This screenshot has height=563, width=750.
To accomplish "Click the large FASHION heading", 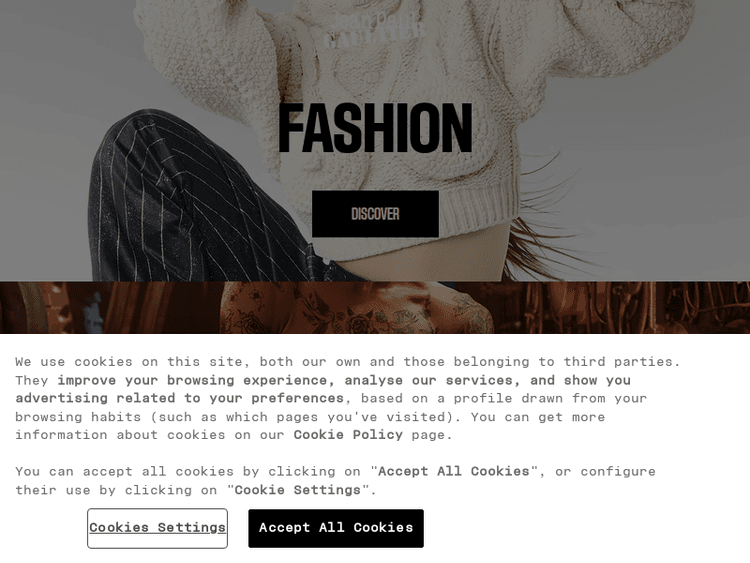I will pos(375,128).
